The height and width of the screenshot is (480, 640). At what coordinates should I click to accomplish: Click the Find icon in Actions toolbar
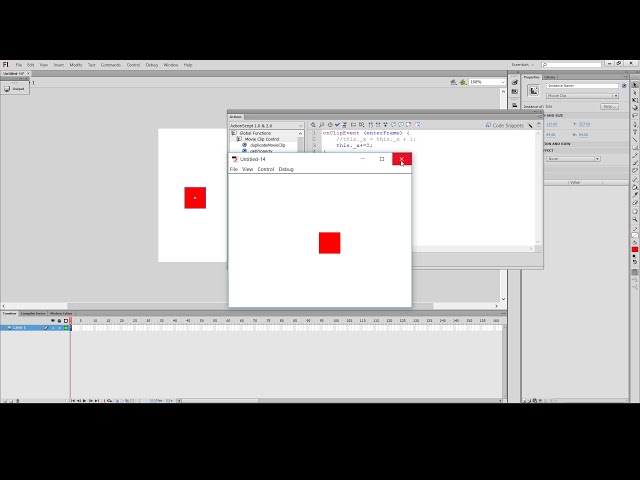(321, 125)
